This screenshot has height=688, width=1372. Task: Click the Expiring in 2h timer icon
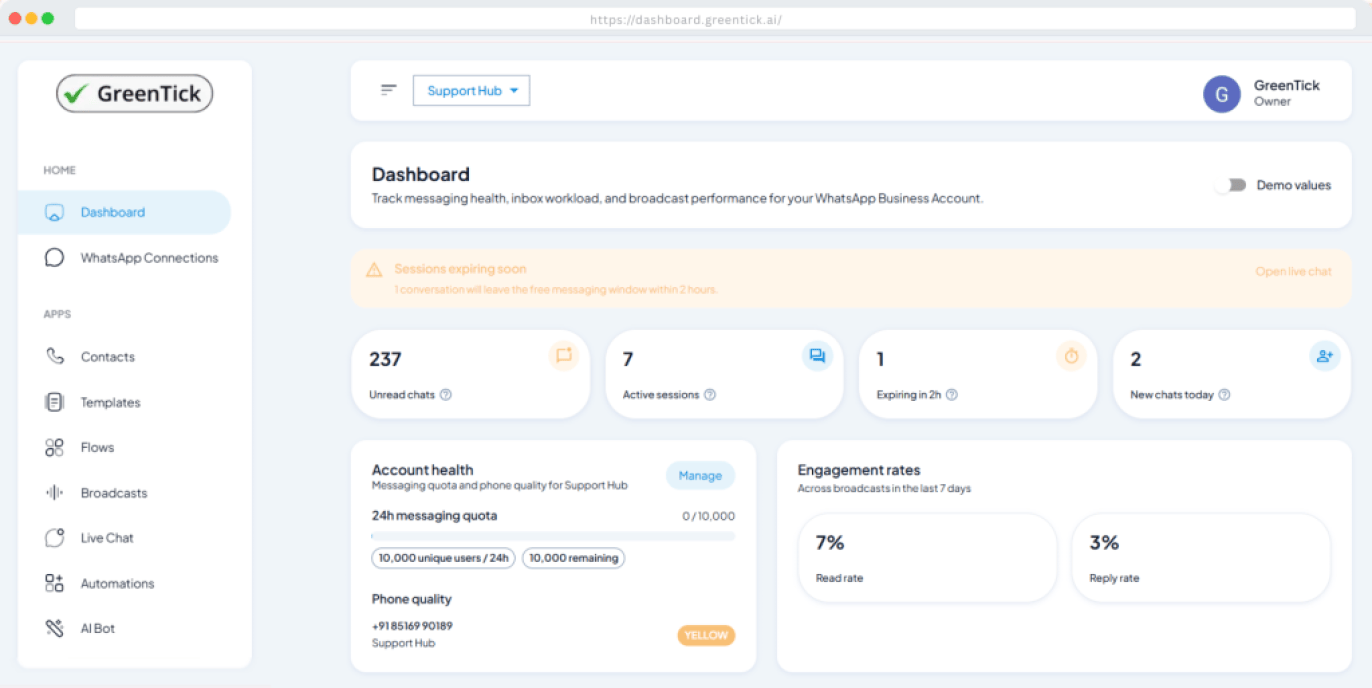(1071, 355)
